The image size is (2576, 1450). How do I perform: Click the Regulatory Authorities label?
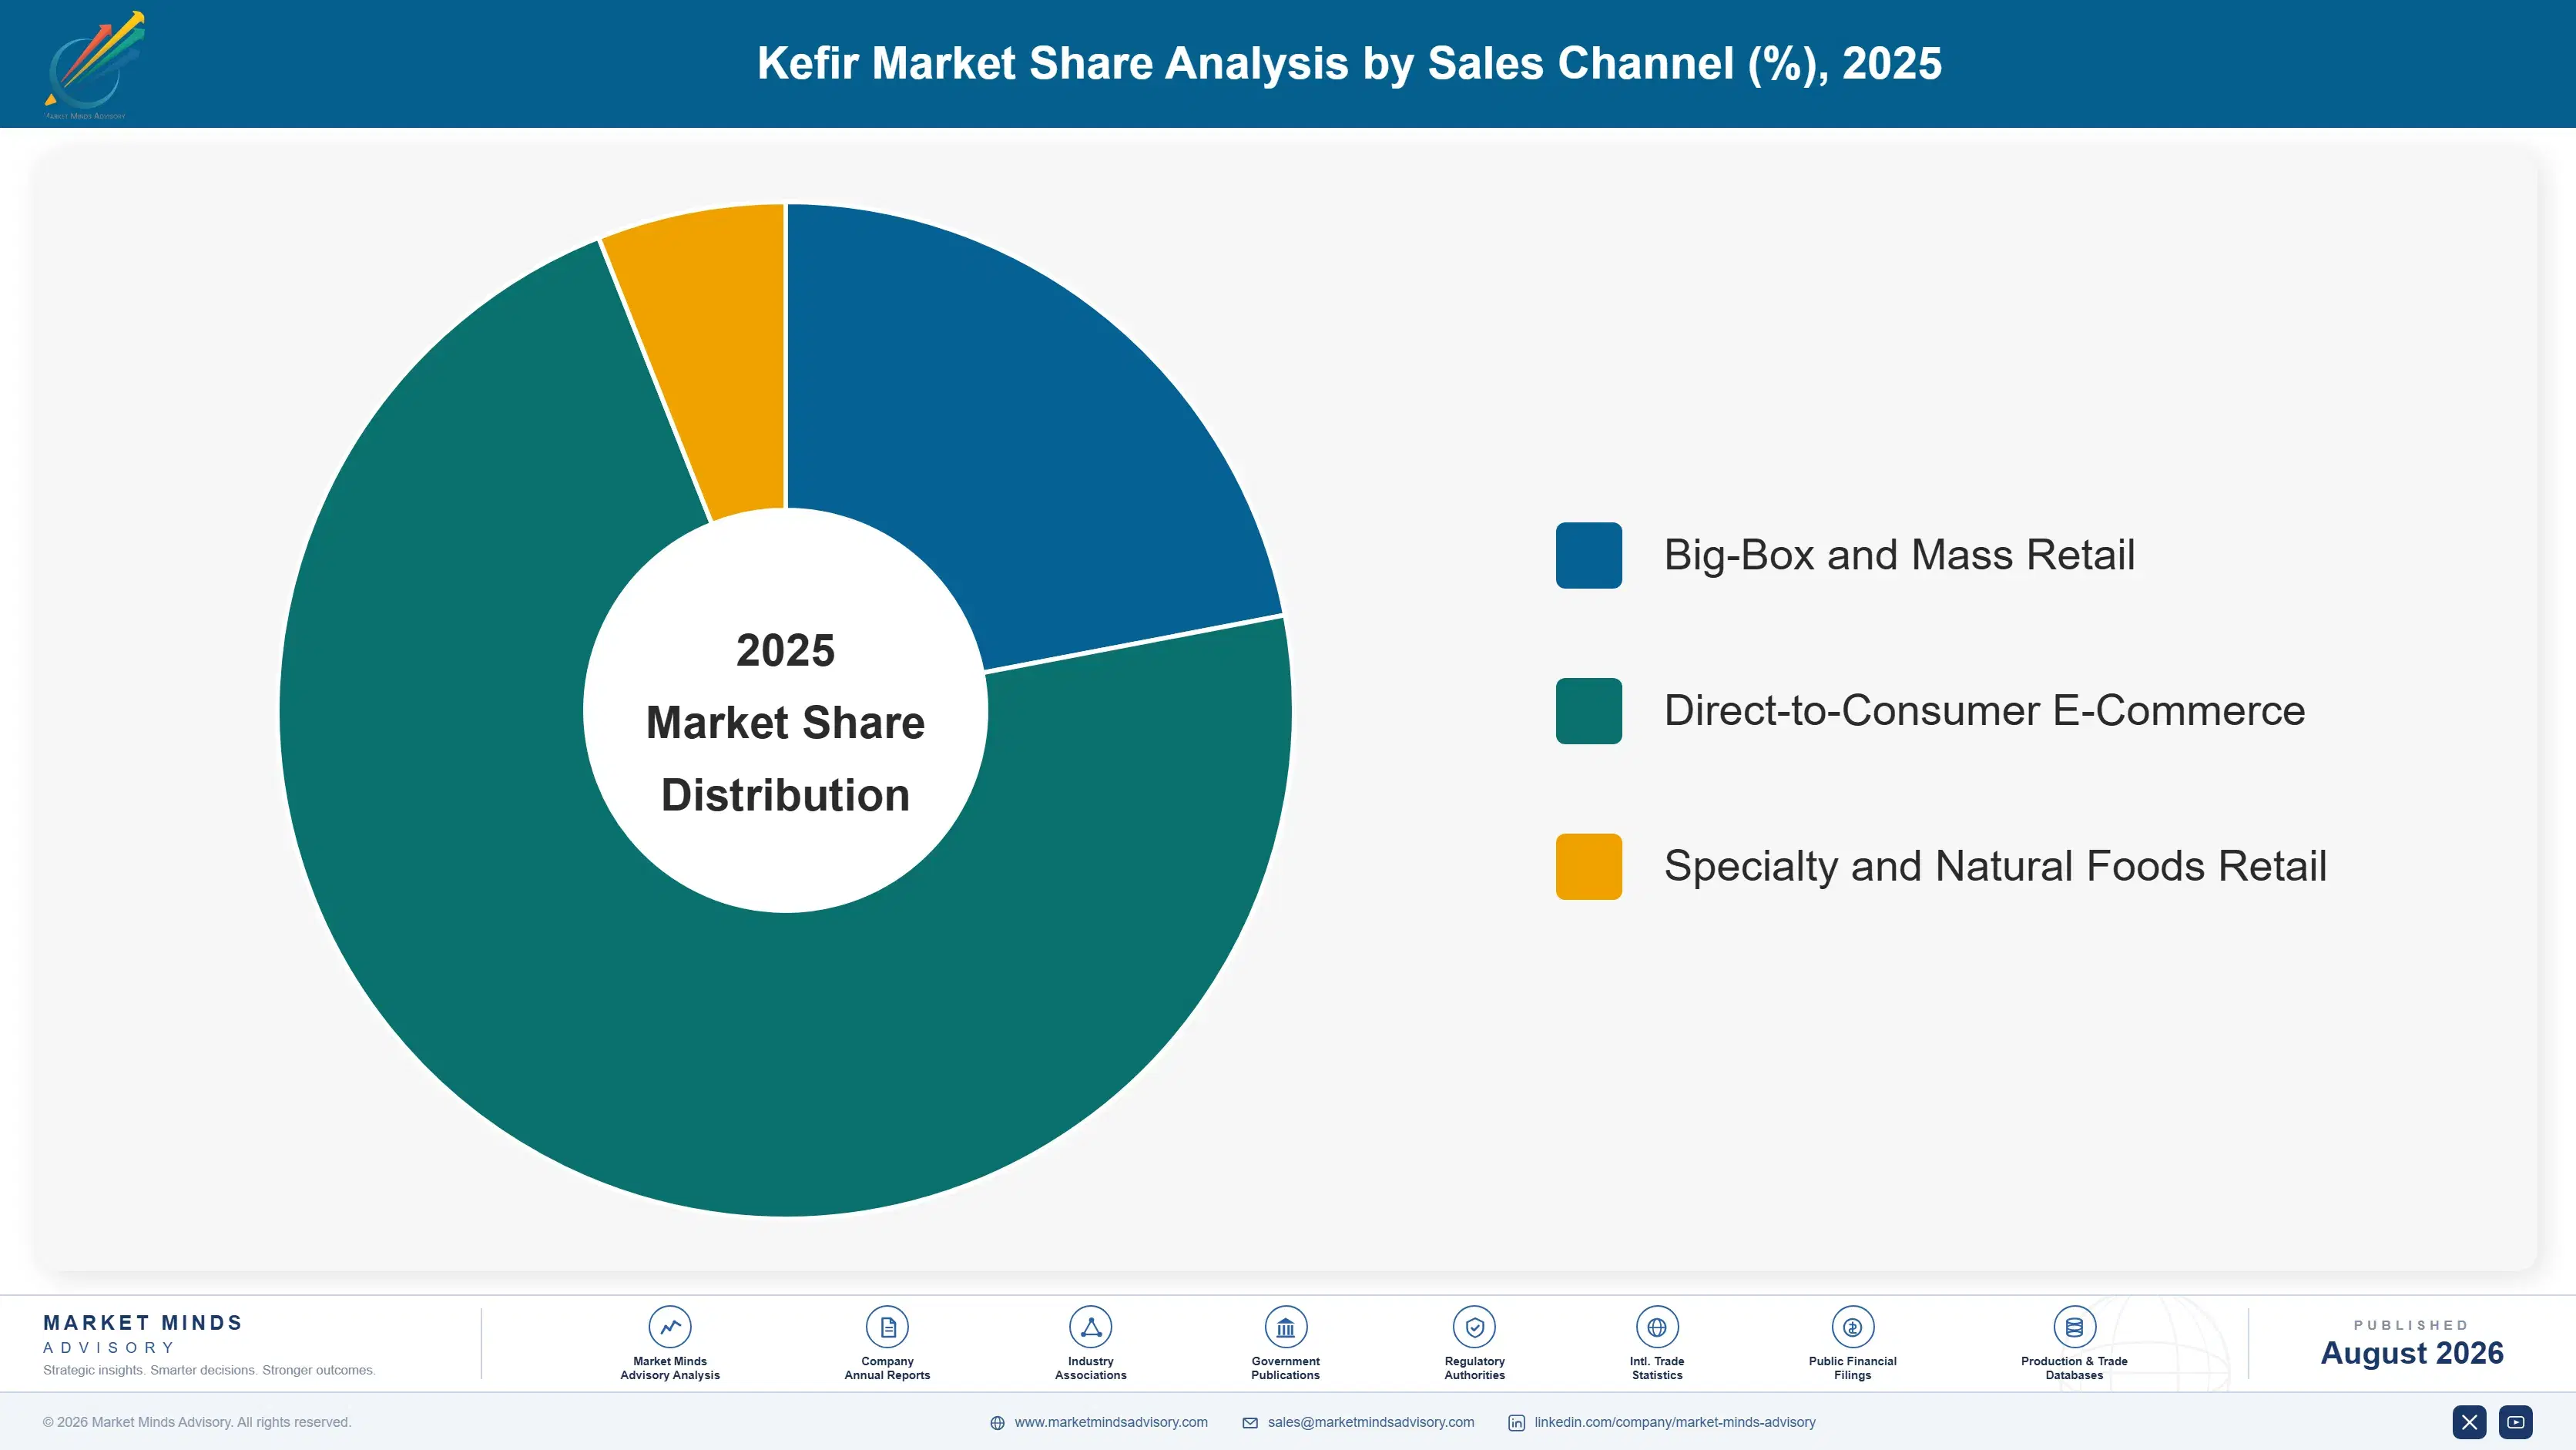coord(1474,1368)
